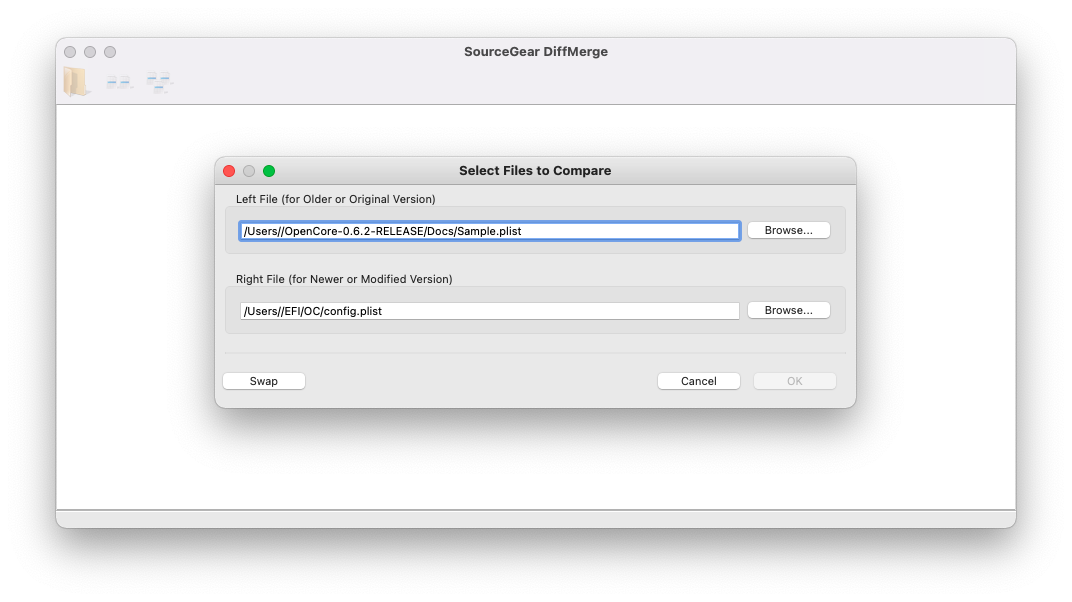Focus the Right File path field
This screenshot has height=602, width=1072.
pos(490,311)
